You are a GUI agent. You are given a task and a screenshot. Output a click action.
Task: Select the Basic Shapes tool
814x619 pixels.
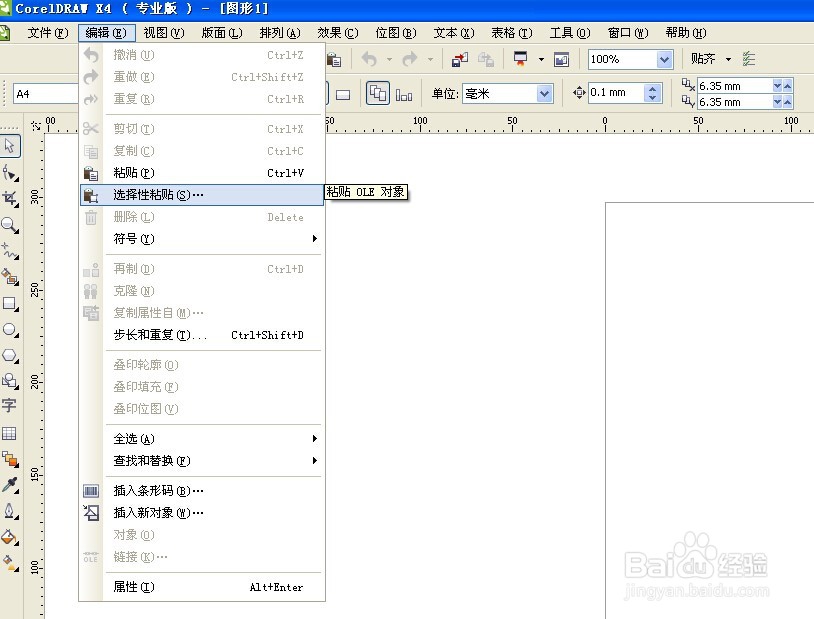[x=10, y=381]
